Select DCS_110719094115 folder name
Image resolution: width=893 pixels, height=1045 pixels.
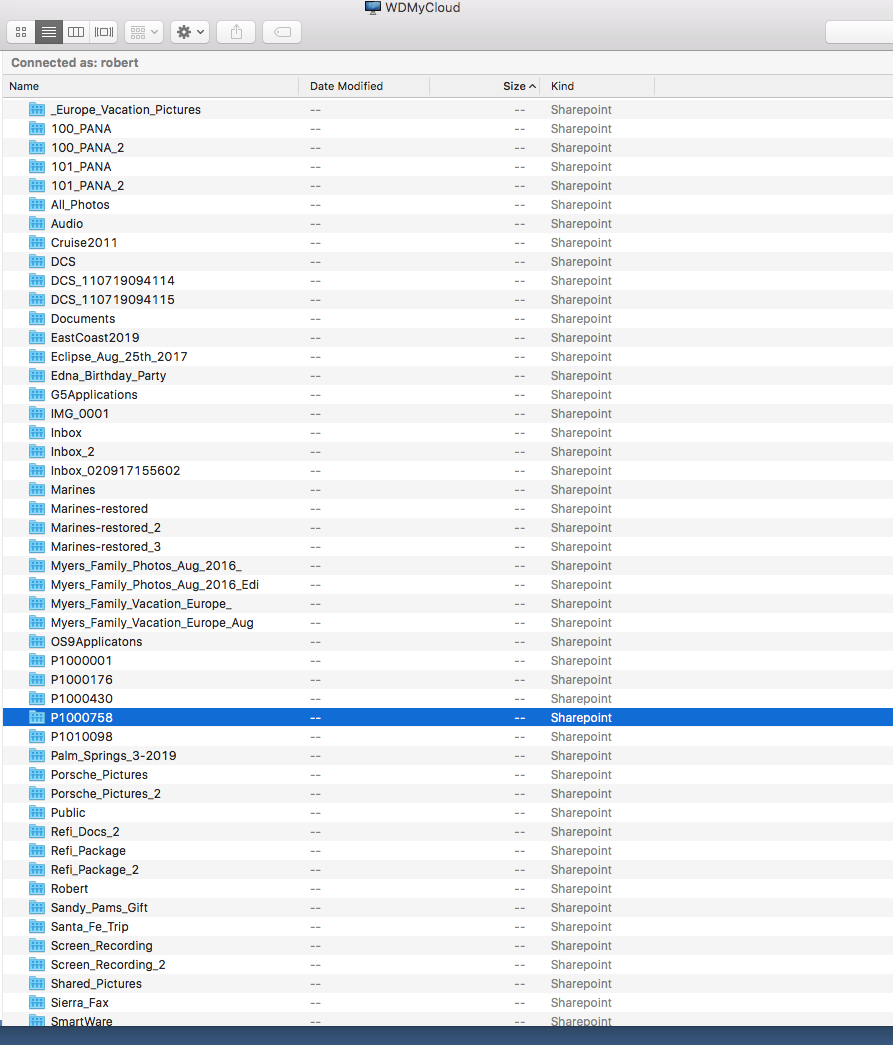click(x=113, y=299)
